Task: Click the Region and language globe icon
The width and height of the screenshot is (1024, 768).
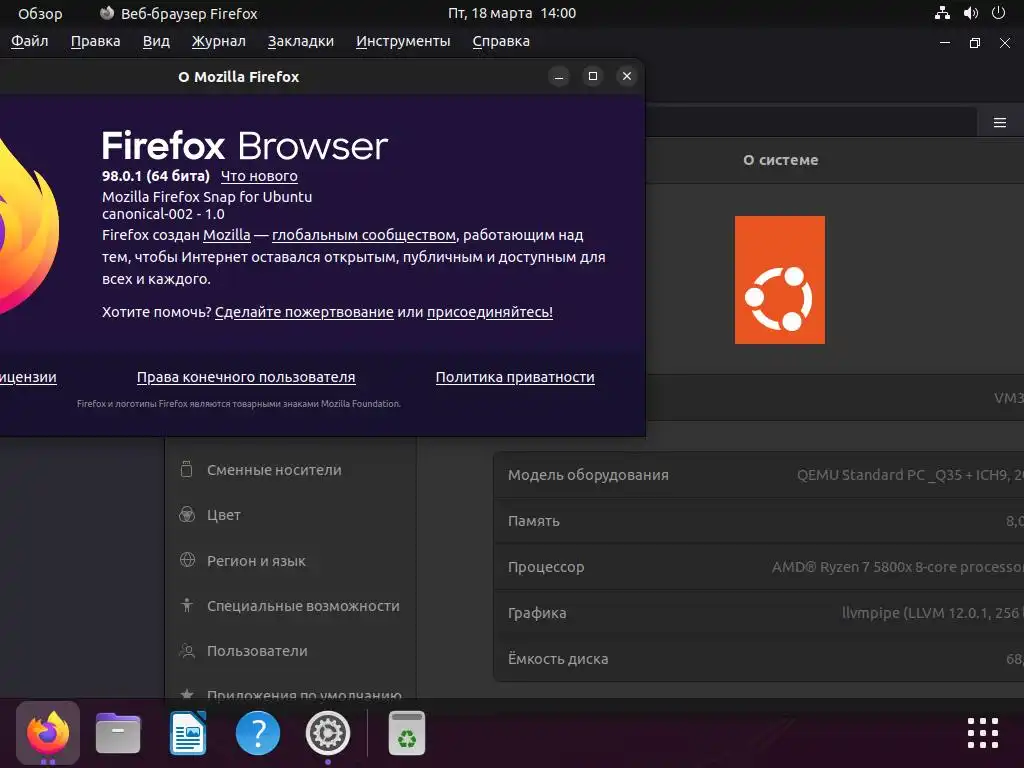Action: [x=187, y=560]
